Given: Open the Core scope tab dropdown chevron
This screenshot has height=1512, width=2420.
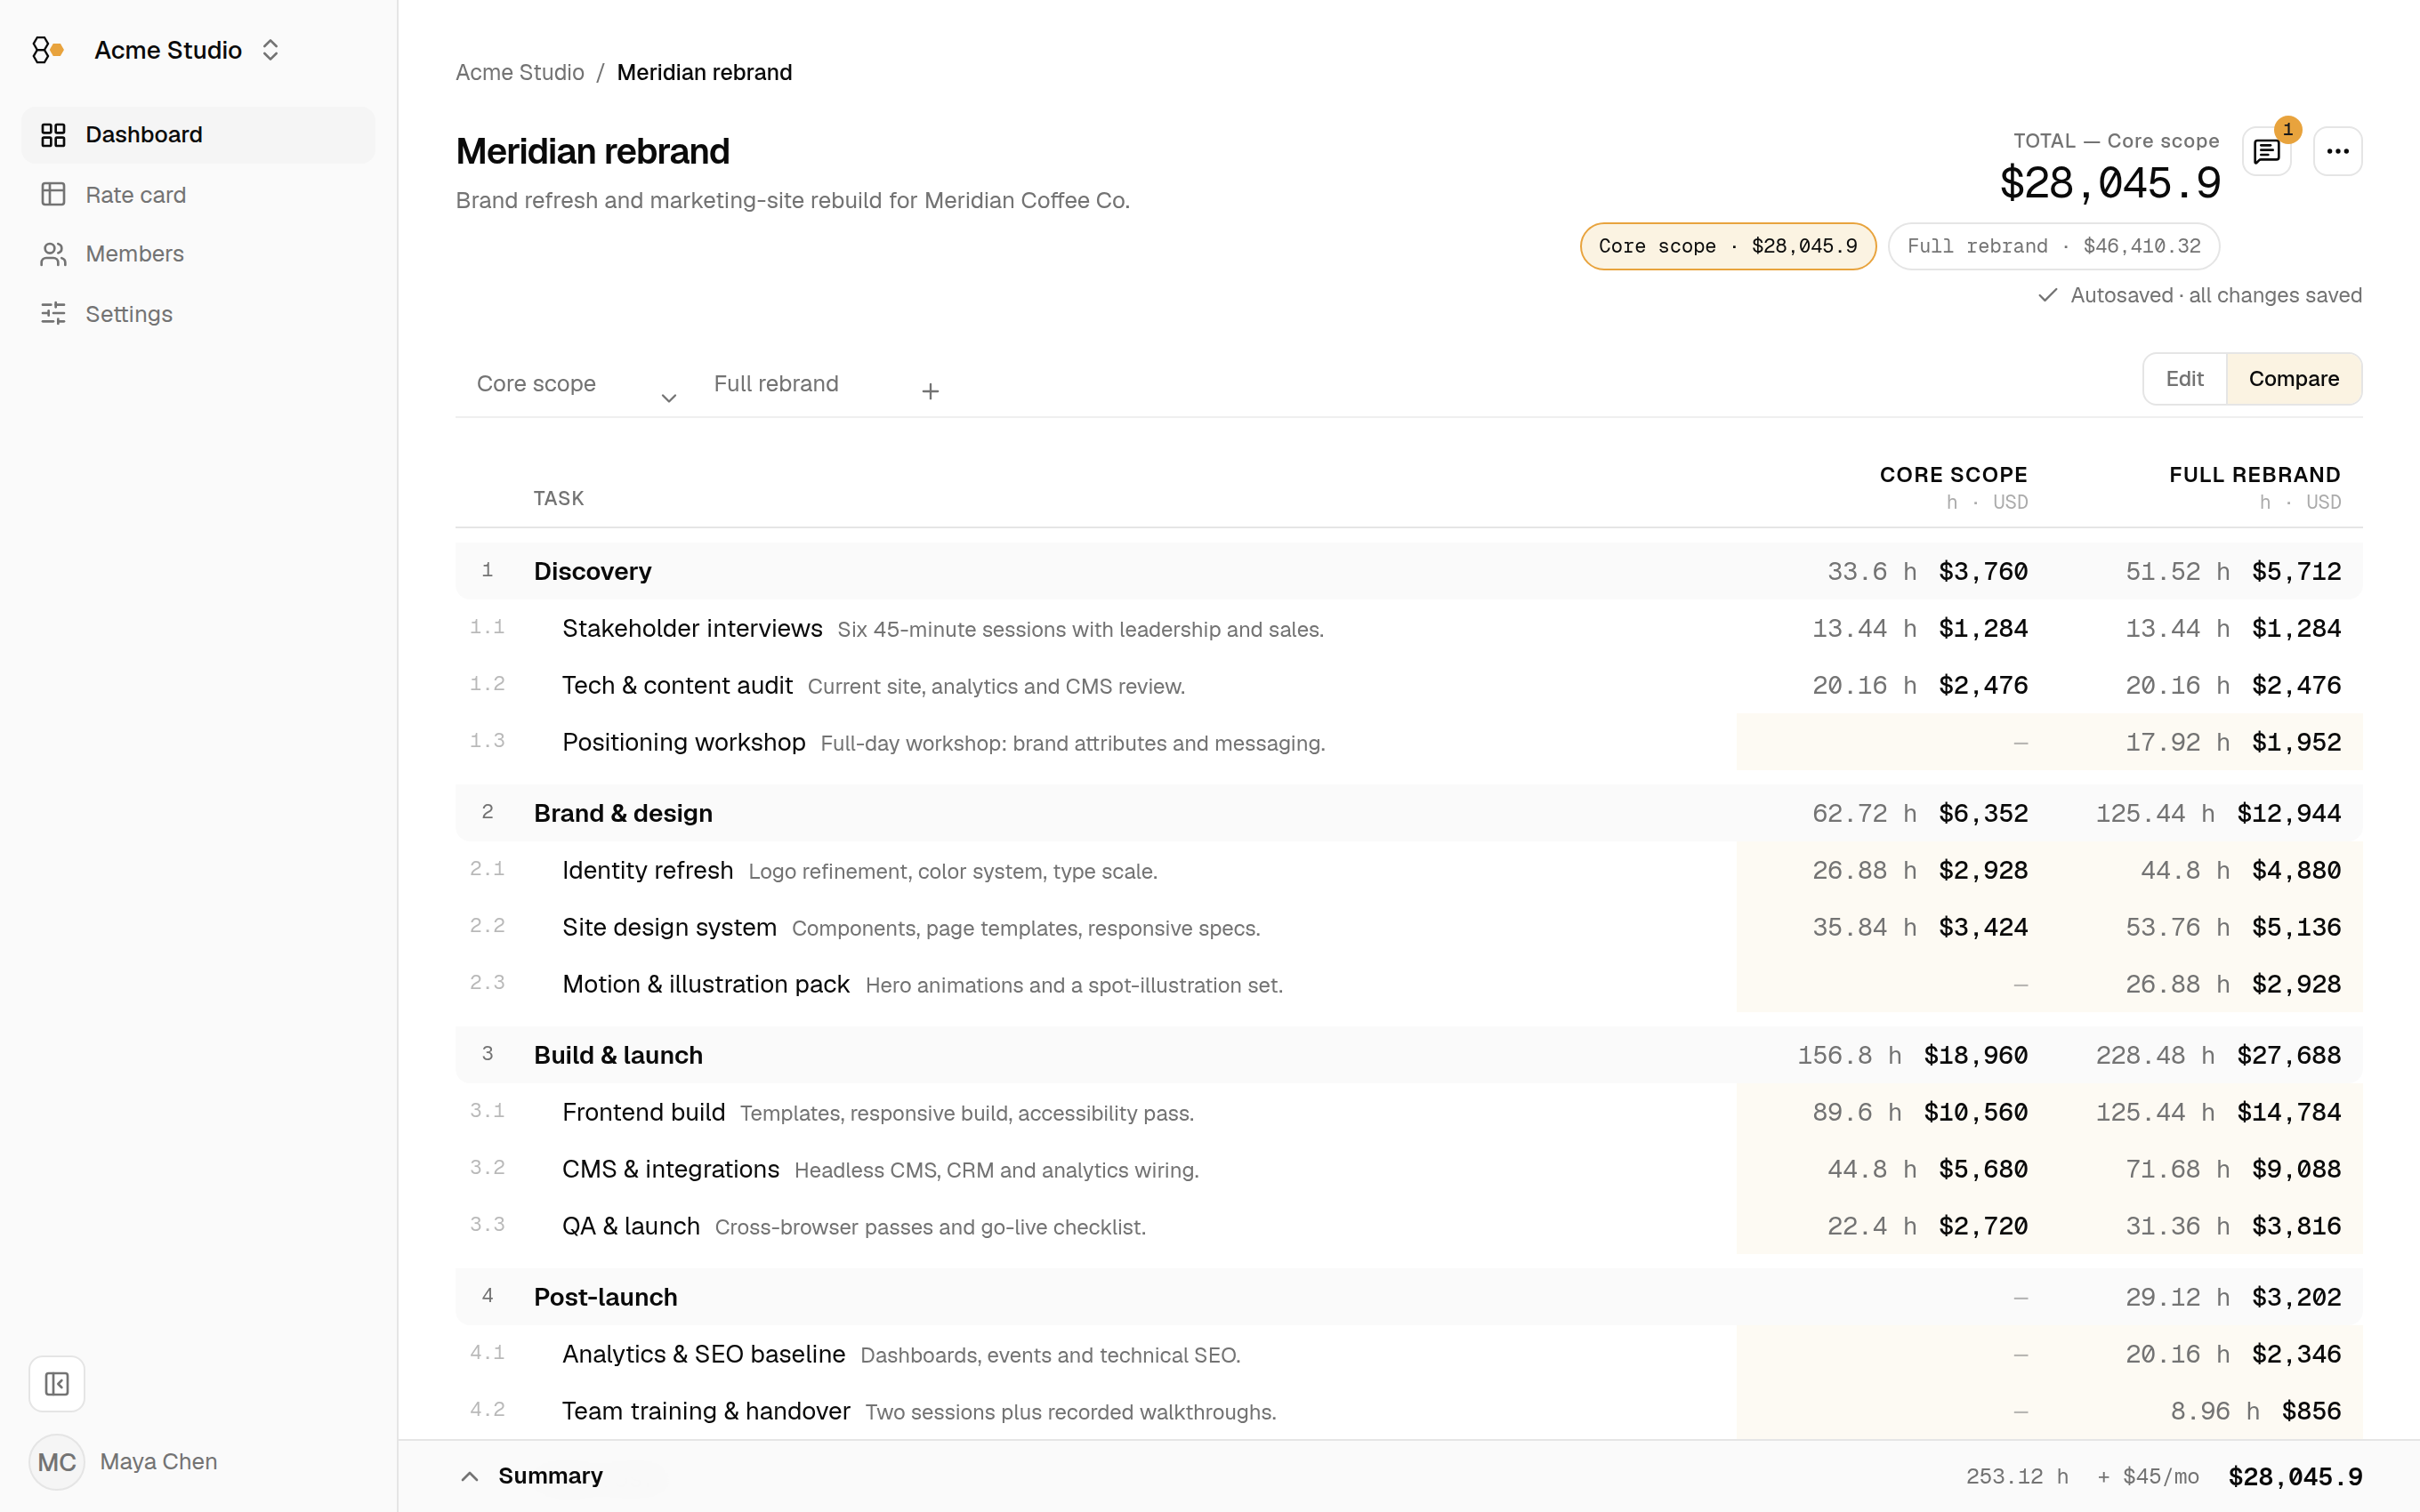Looking at the screenshot, I should click(x=669, y=398).
